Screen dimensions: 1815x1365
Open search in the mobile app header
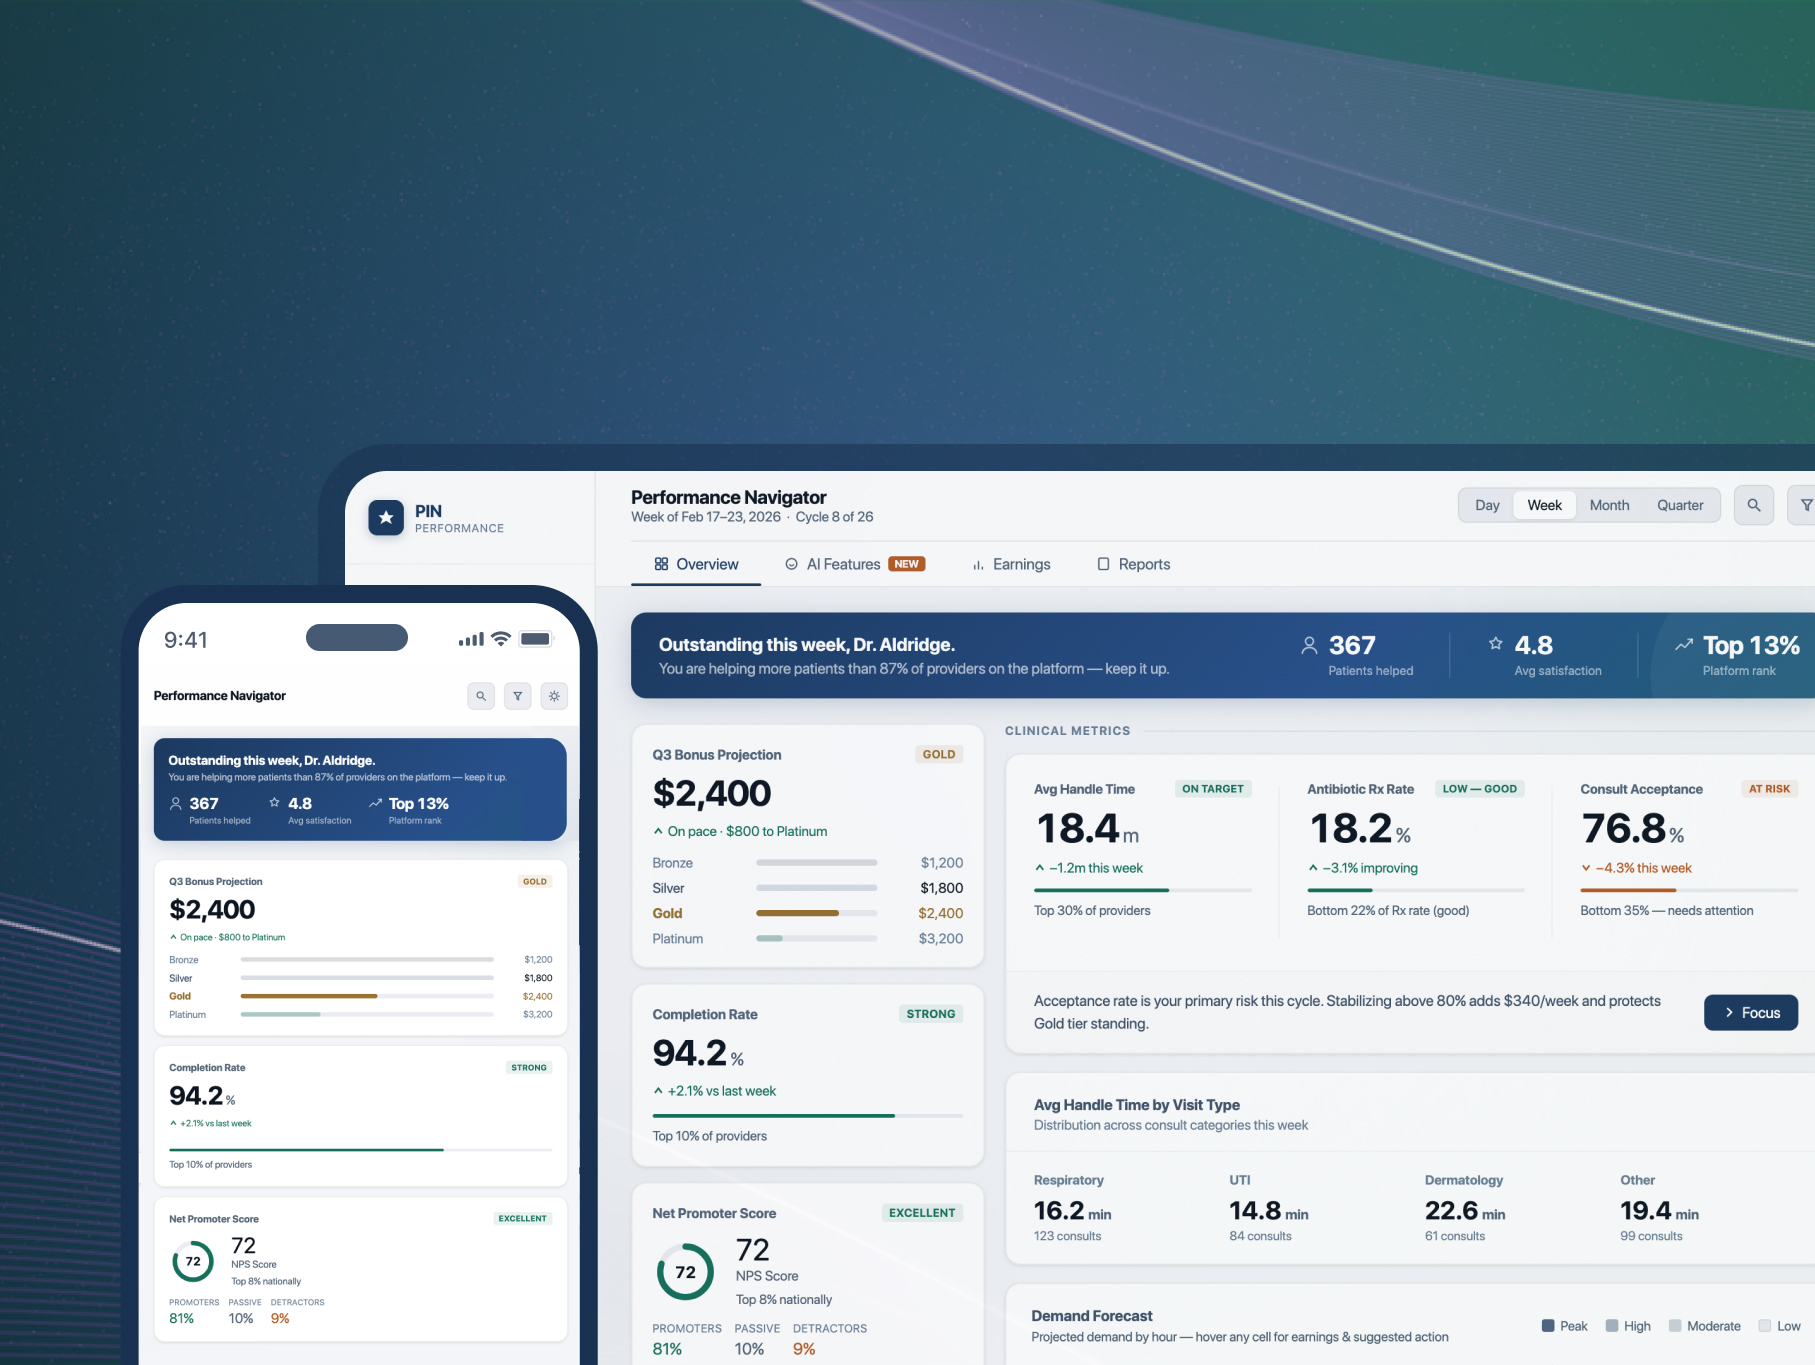click(481, 696)
